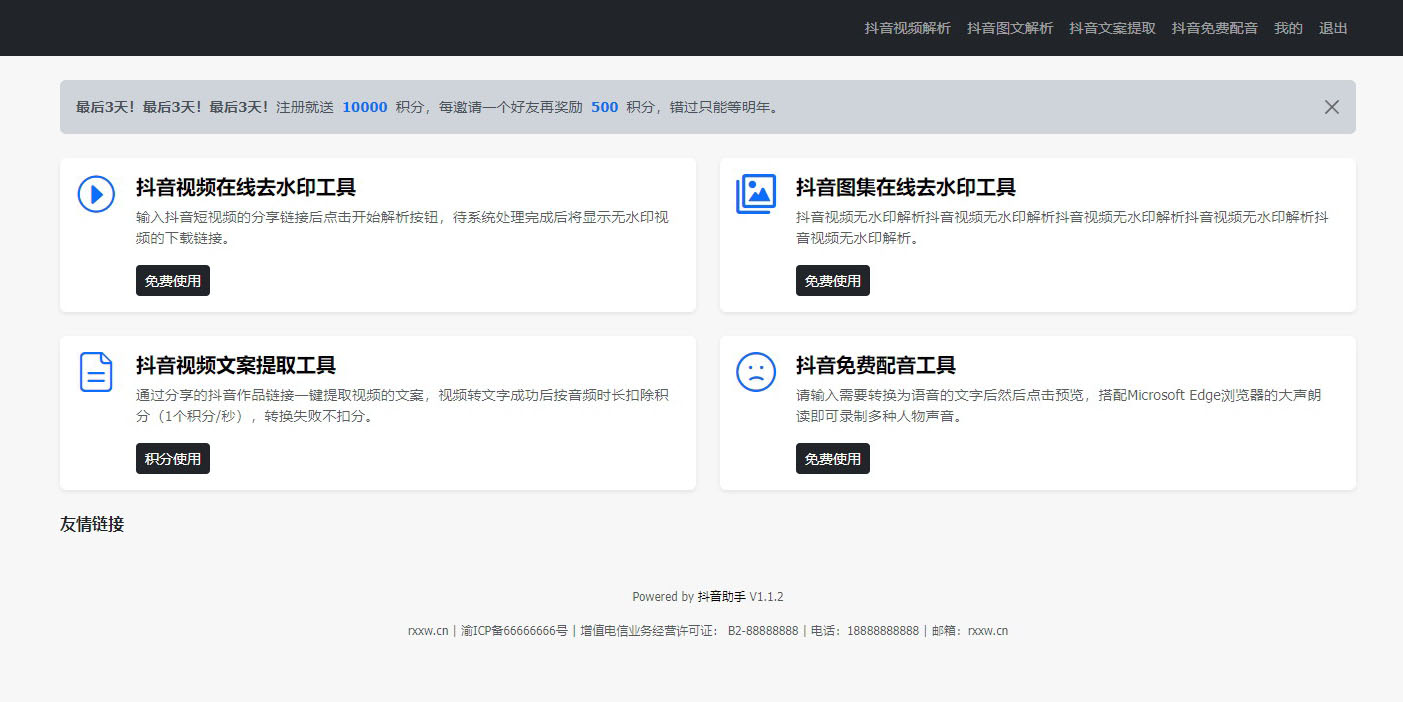
Task: Click 免费使用 on the free voiceover card
Action: coord(832,458)
